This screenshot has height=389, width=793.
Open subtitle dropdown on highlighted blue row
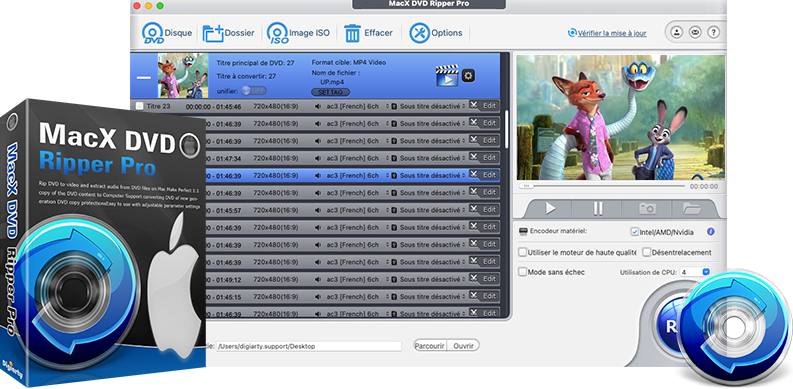coord(464,176)
